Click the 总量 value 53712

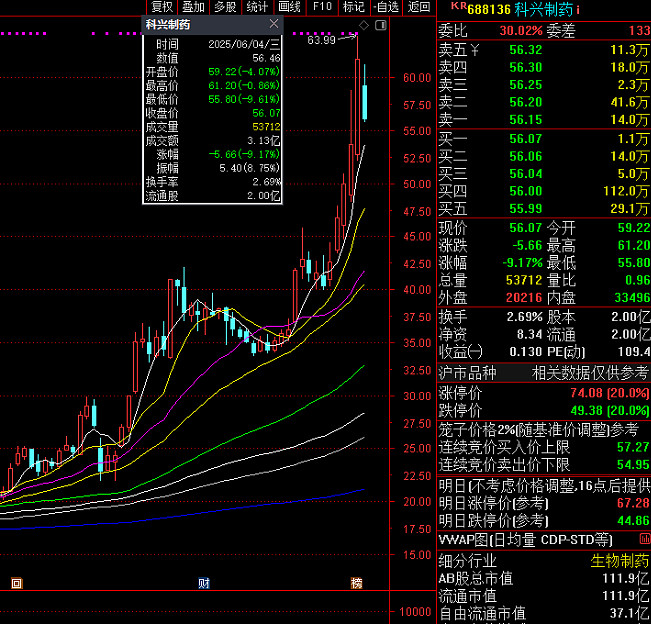[524, 280]
